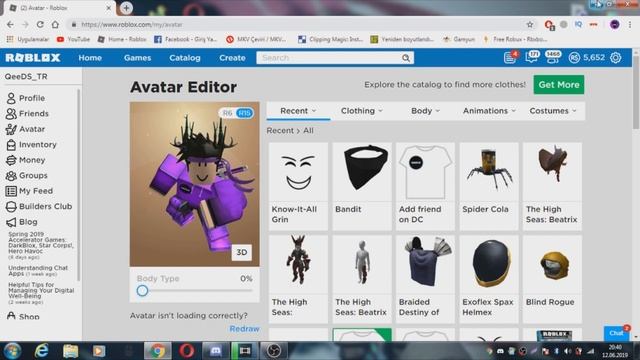The image size is (640, 360).
Task: Expand the Recent dropdown tab
Action: [298, 111]
